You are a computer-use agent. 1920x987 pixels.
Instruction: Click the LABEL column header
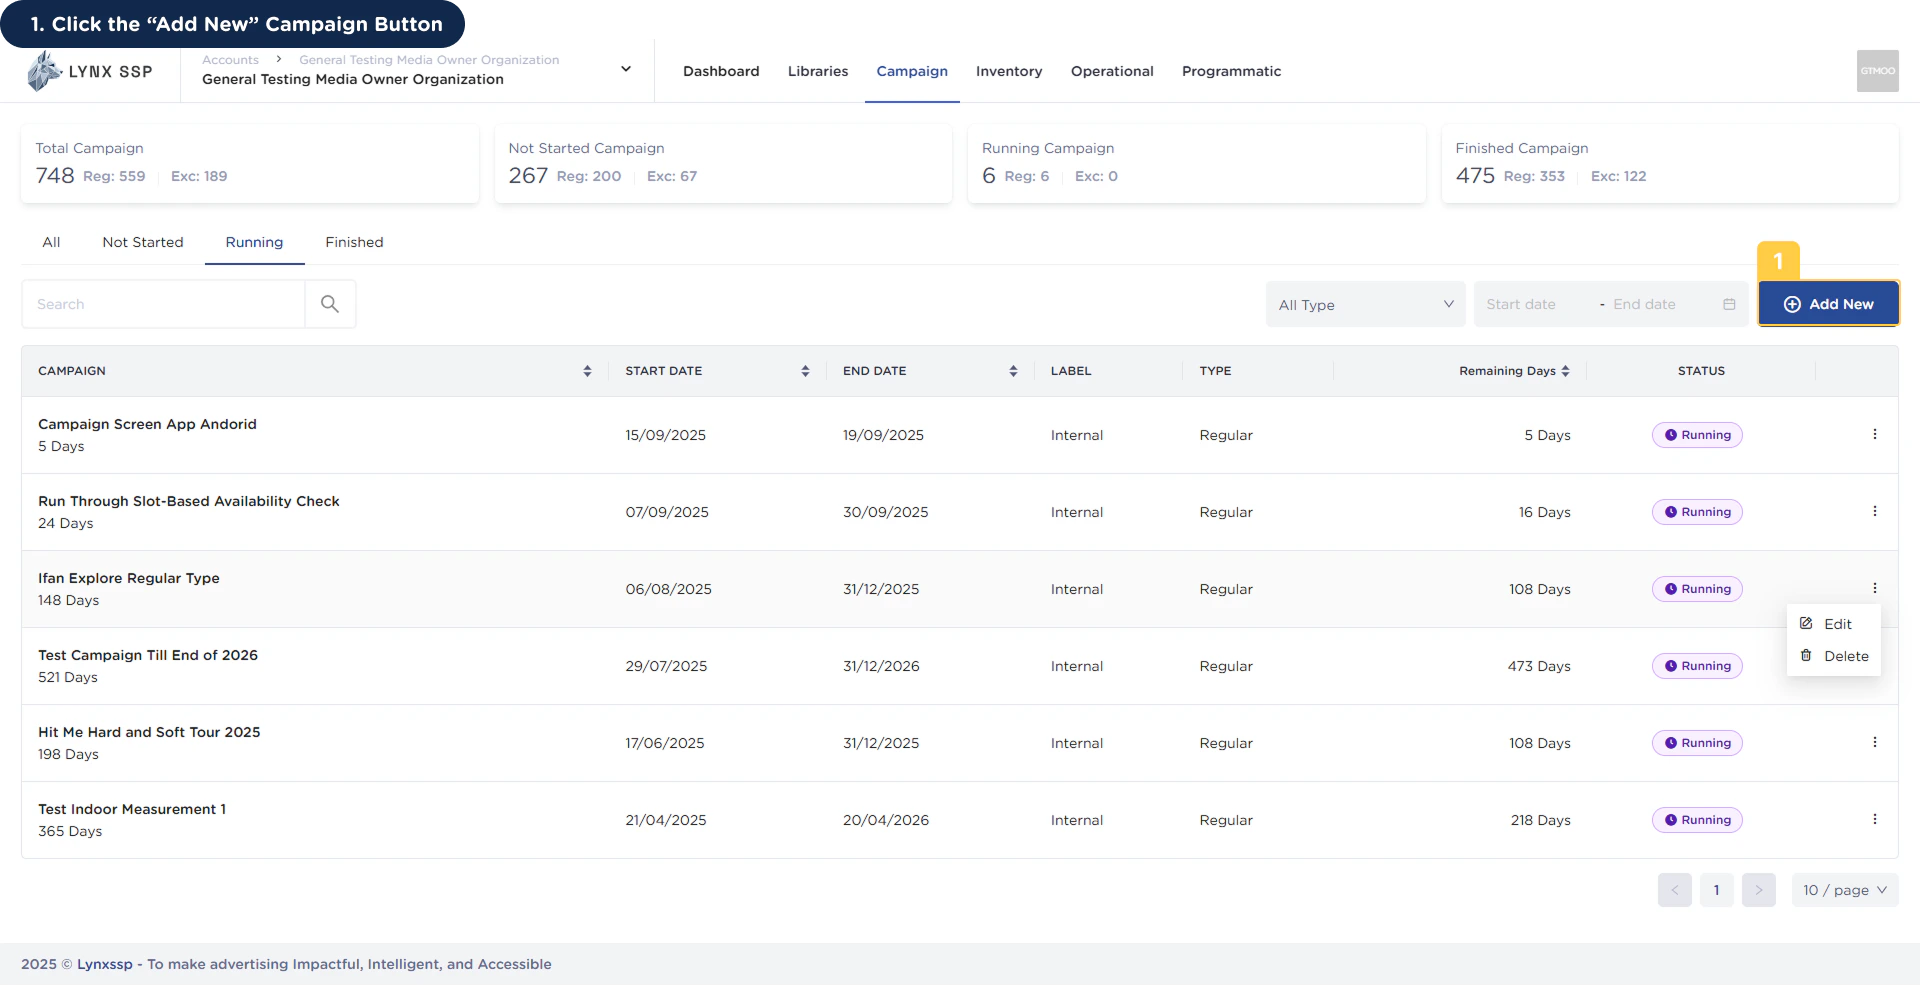click(1071, 371)
